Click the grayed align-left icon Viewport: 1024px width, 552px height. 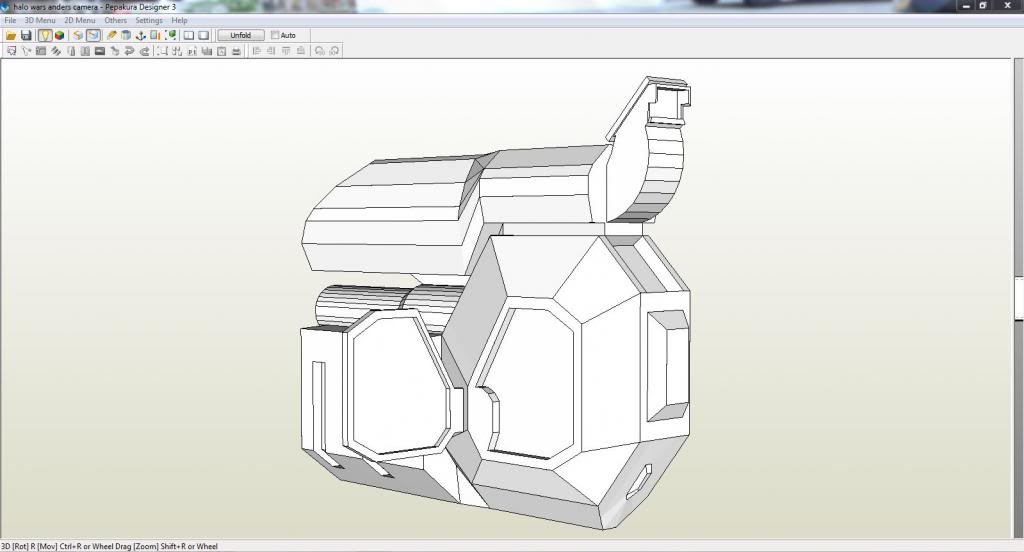coord(257,51)
